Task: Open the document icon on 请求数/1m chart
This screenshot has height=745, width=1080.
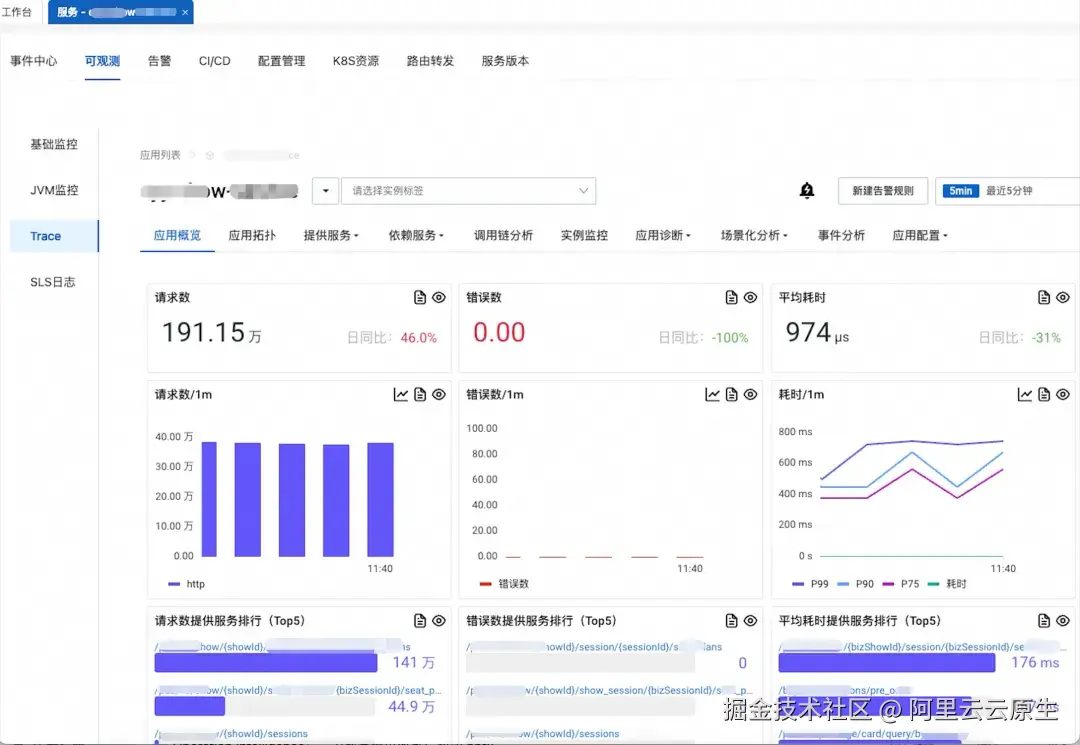Action: (420, 394)
